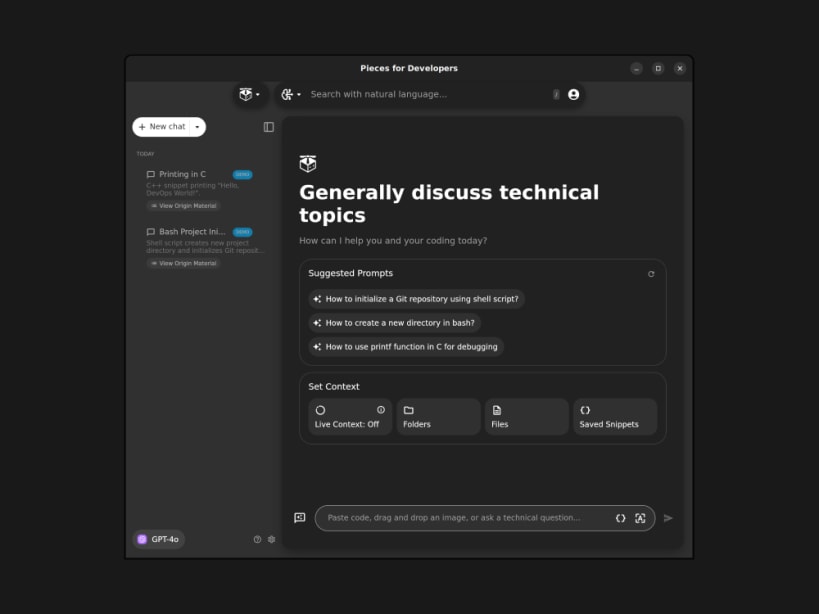View Origin Material for Bash Project
Screen dimensions: 819x614
(x=183, y=263)
